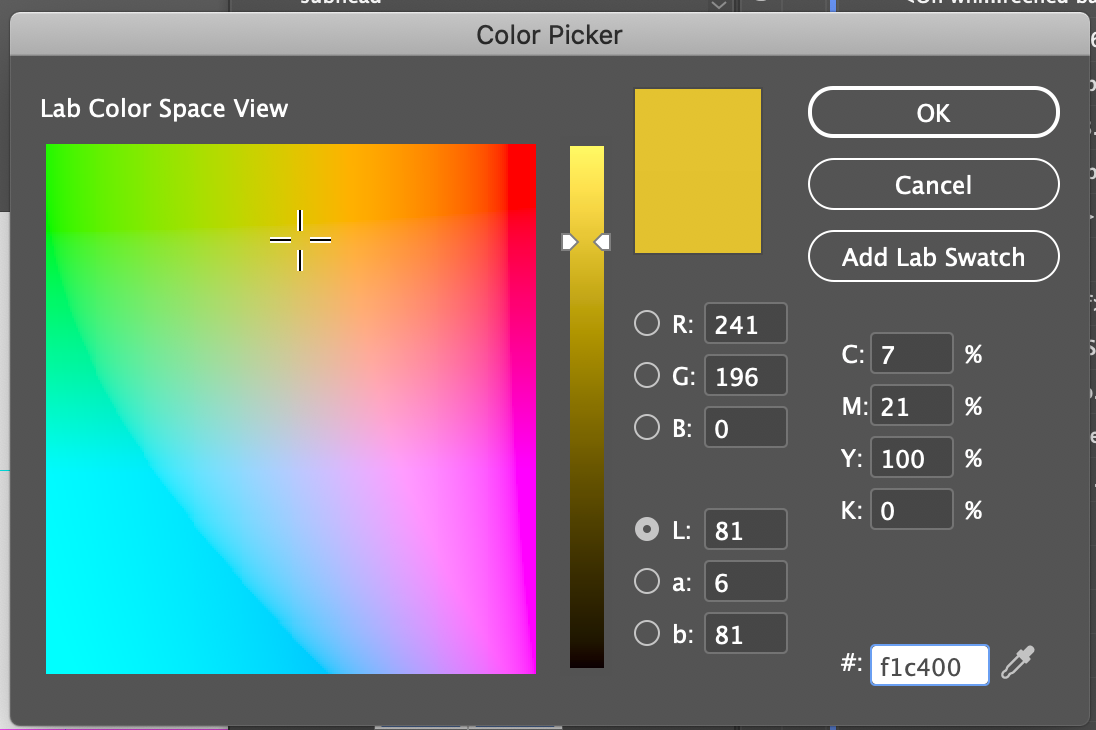The height and width of the screenshot is (730, 1096).
Task: Click the M percentage field showing 21
Action: [911, 405]
